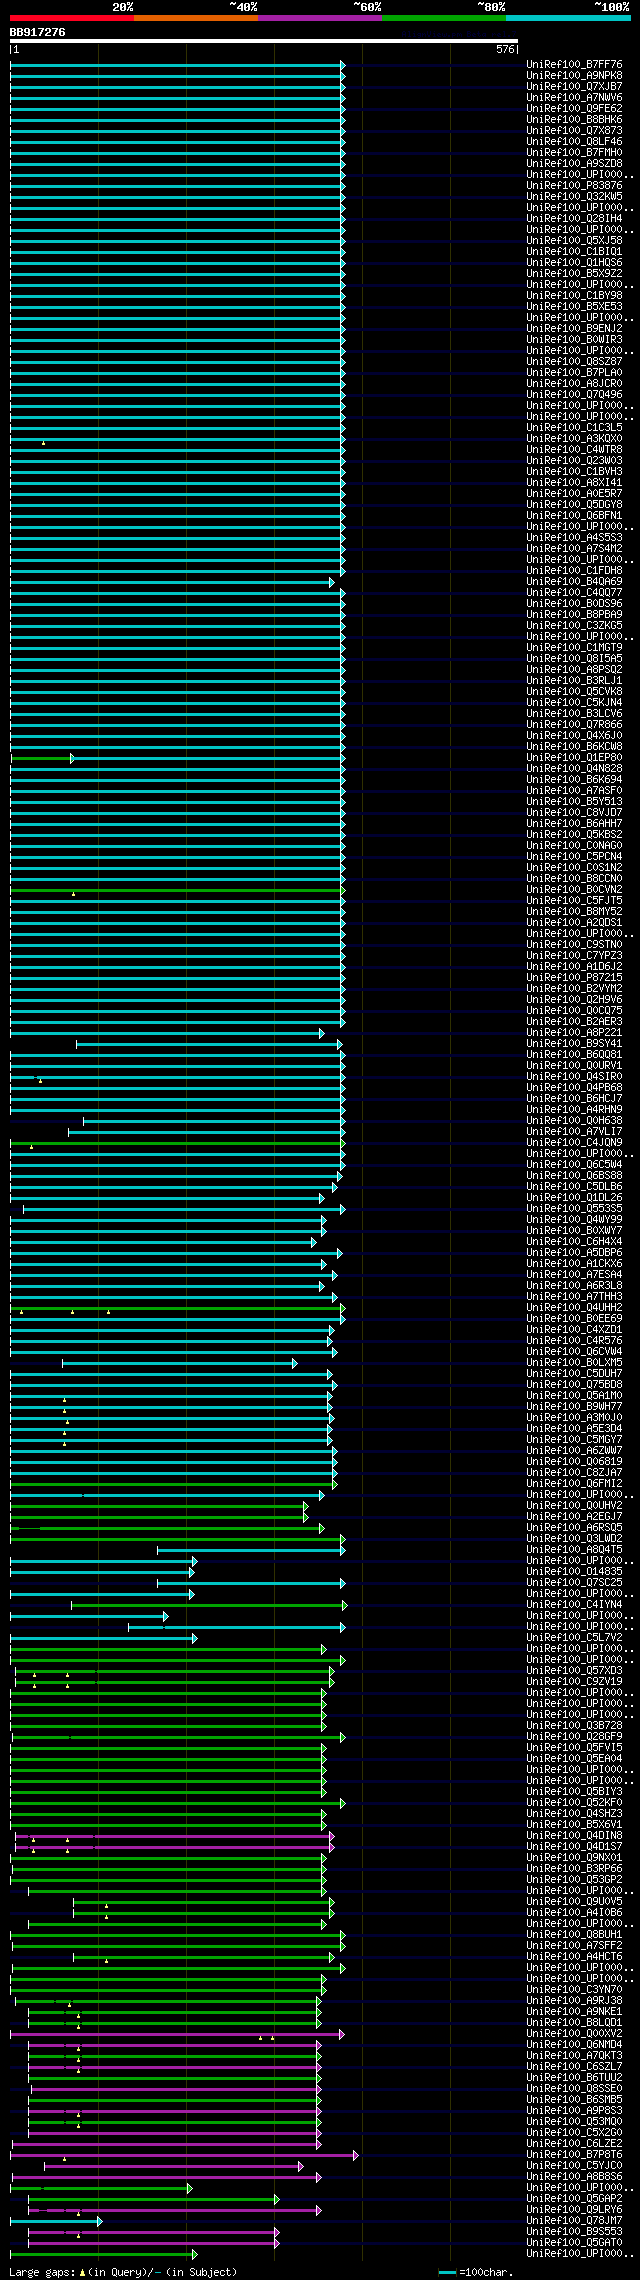Select label UniRef100_A3KQX0

574,438
